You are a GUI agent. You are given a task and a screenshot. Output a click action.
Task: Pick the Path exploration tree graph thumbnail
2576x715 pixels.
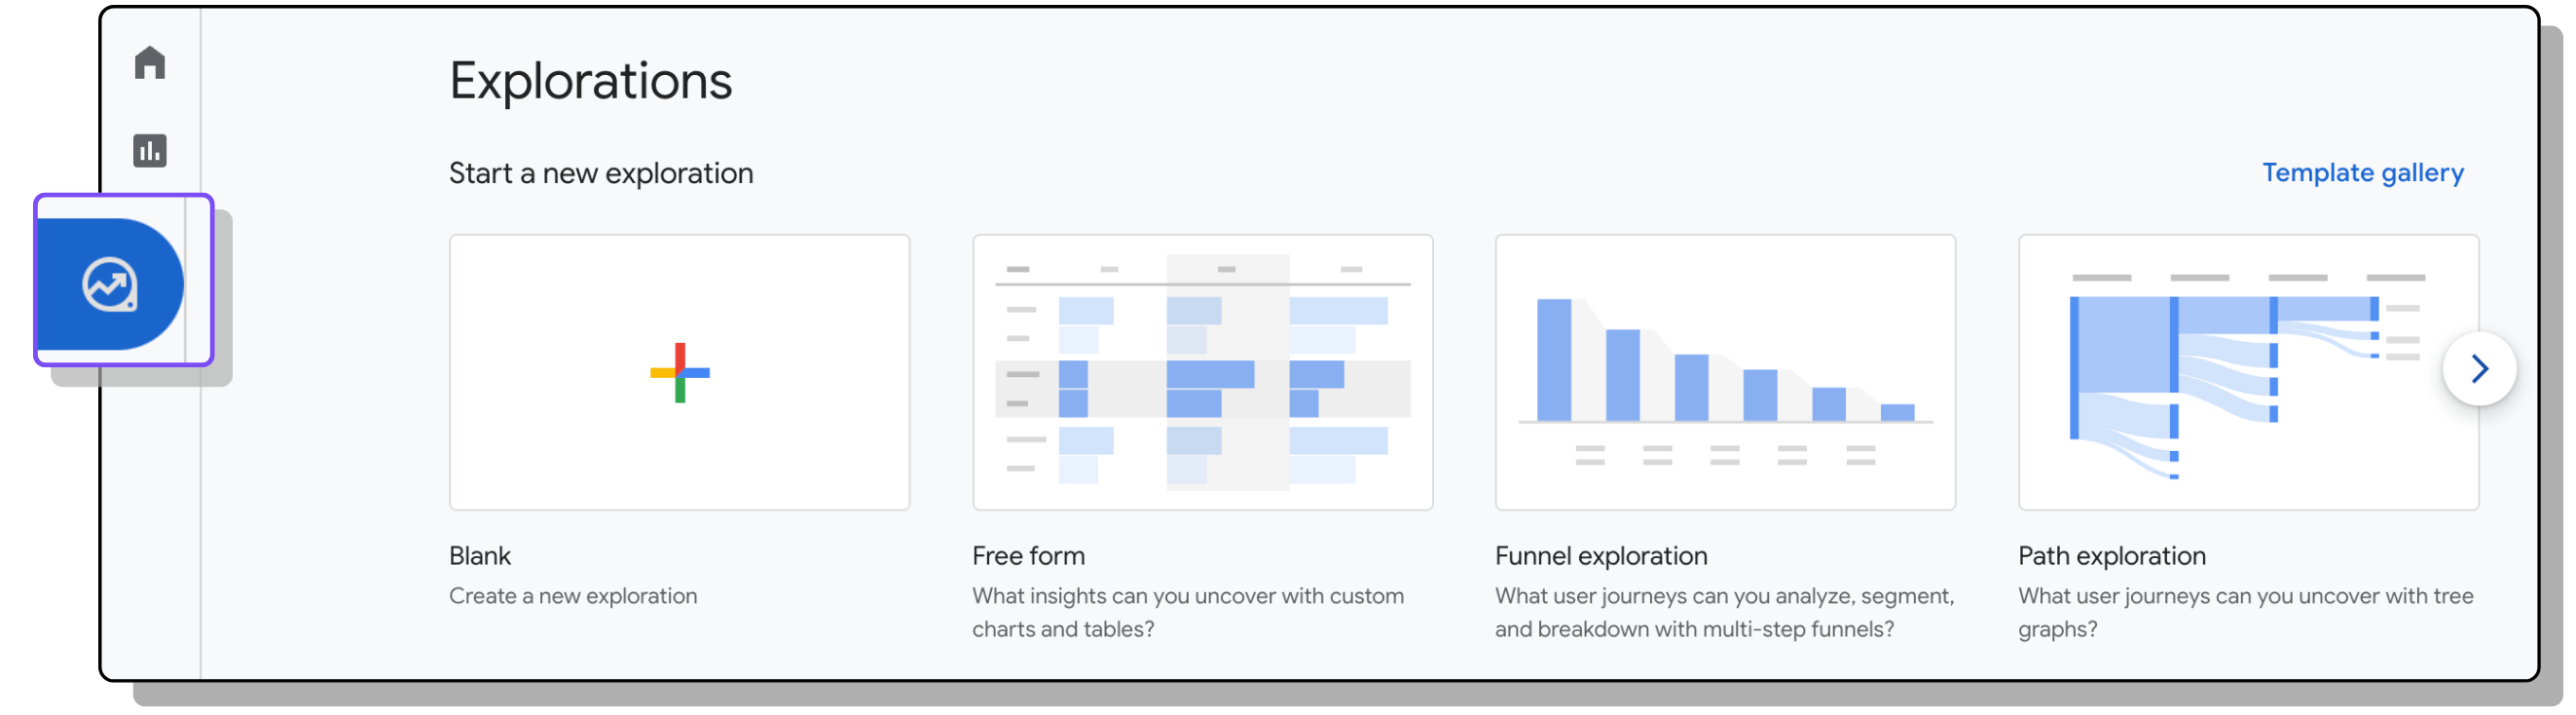pos(2248,372)
